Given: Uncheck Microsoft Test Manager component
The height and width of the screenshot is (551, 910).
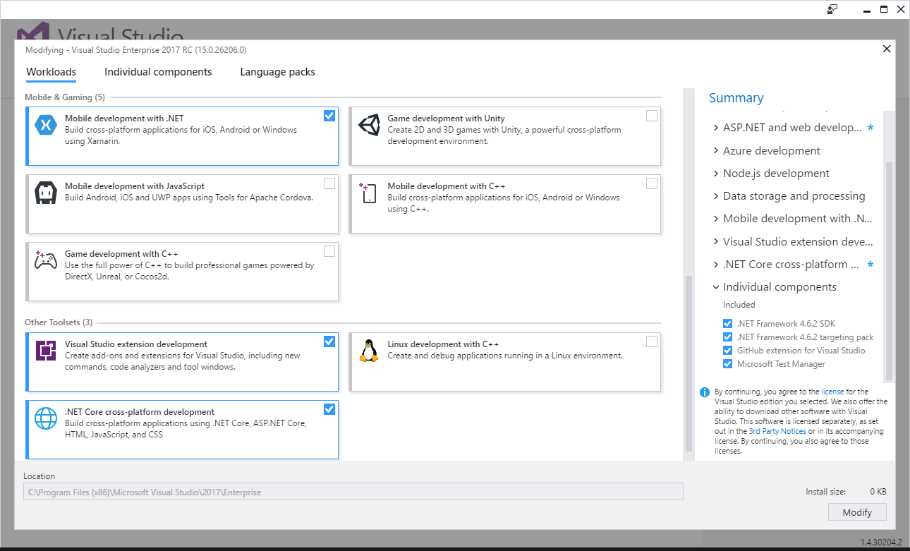Looking at the screenshot, I should click(x=727, y=364).
